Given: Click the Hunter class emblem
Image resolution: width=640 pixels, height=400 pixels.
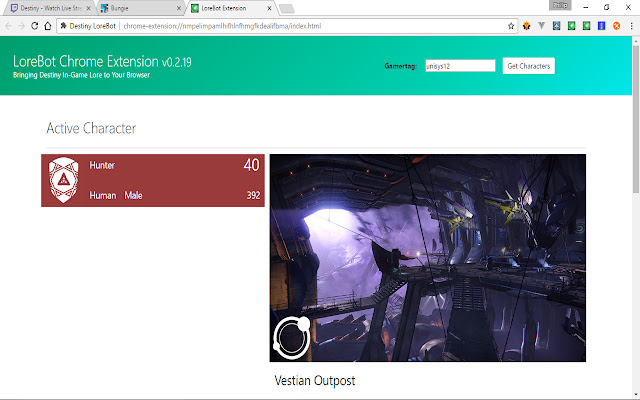Looking at the screenshot, I should [x=64, y=180].
